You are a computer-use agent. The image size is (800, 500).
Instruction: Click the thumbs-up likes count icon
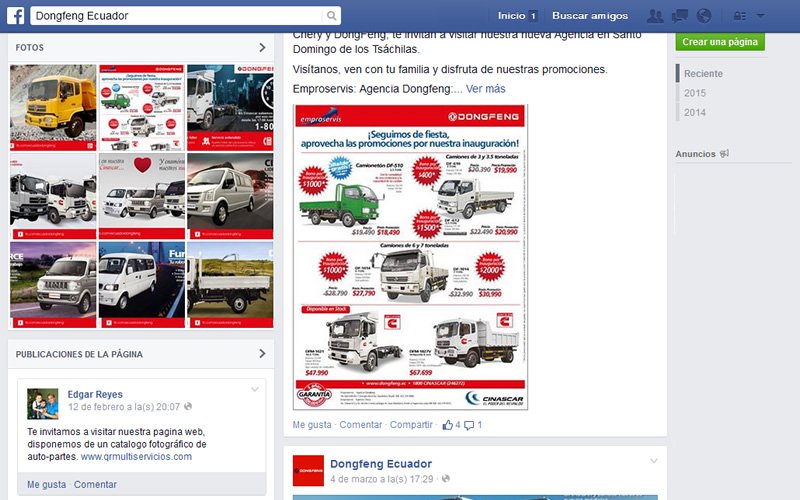[x=446, y=425]
